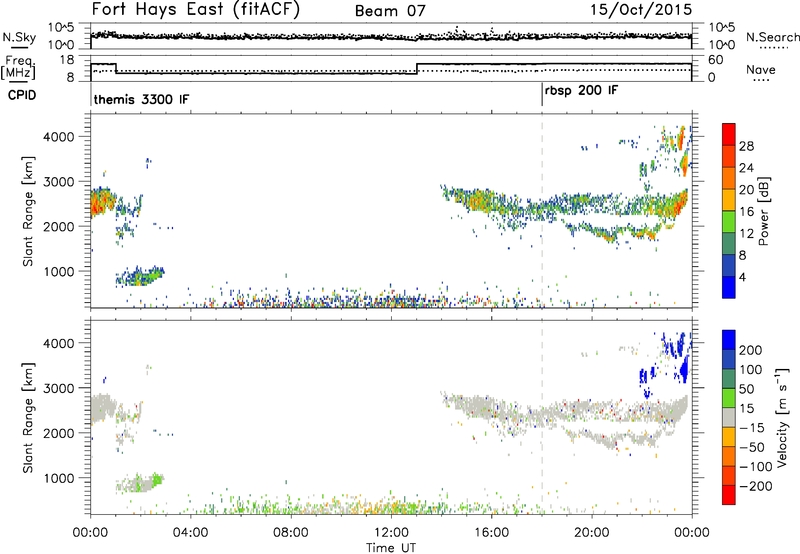Click the '04:00' time tick label
The height and width of the screenshot is (554, 800).
[191, 533]
